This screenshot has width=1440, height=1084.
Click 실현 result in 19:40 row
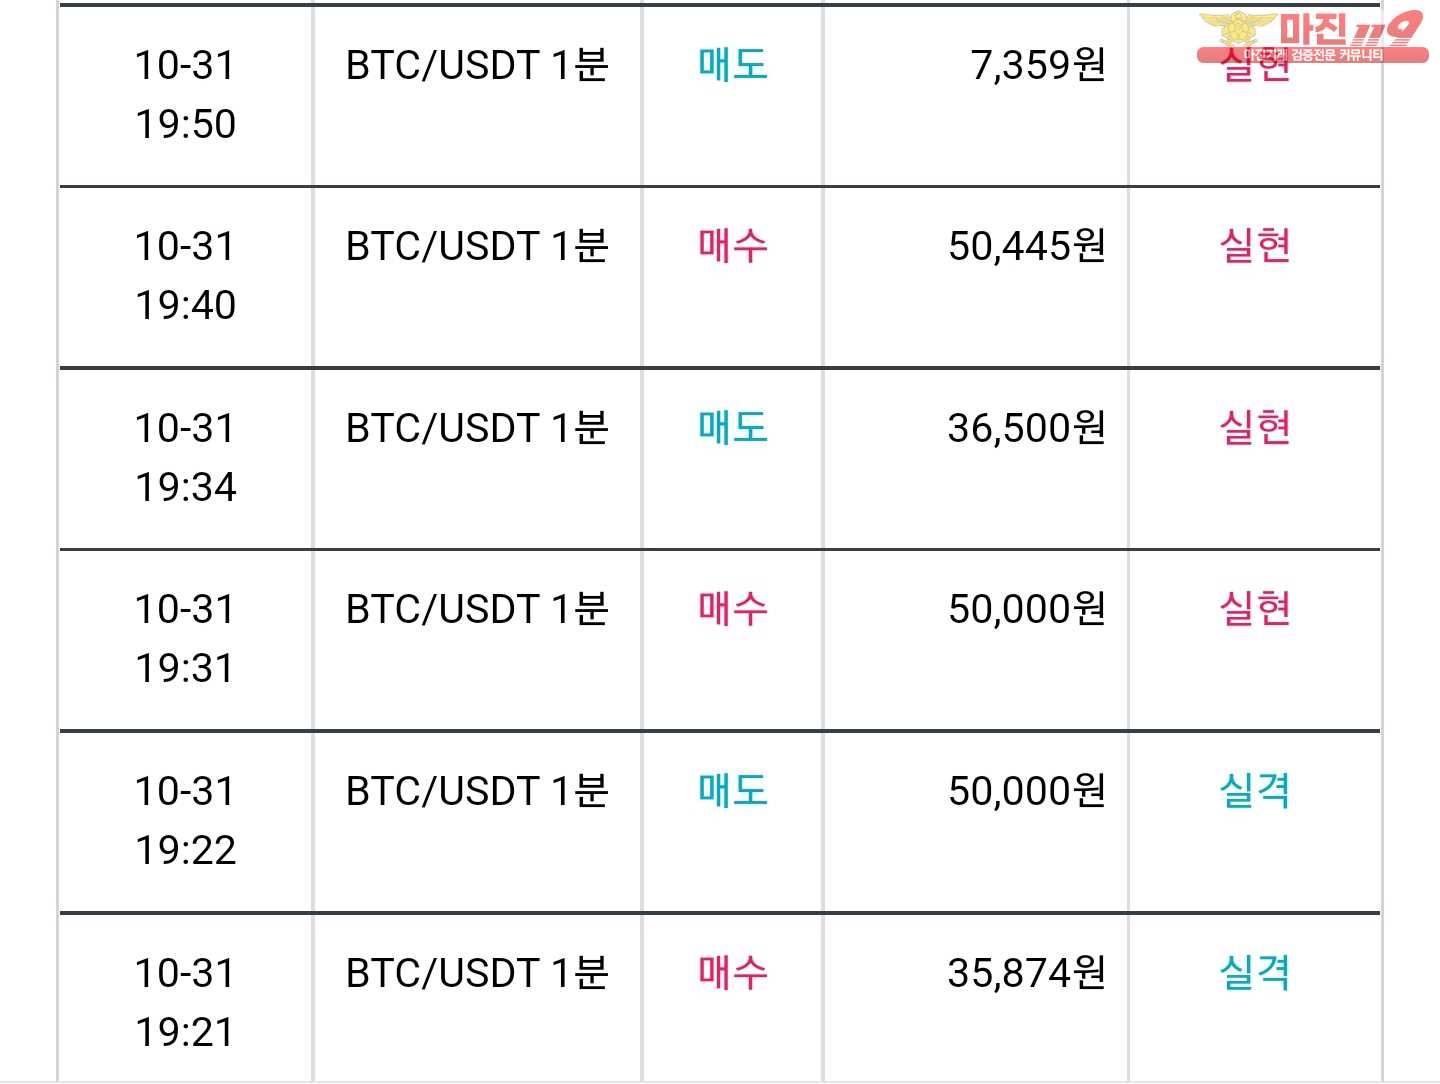(x=1254, y=246)
